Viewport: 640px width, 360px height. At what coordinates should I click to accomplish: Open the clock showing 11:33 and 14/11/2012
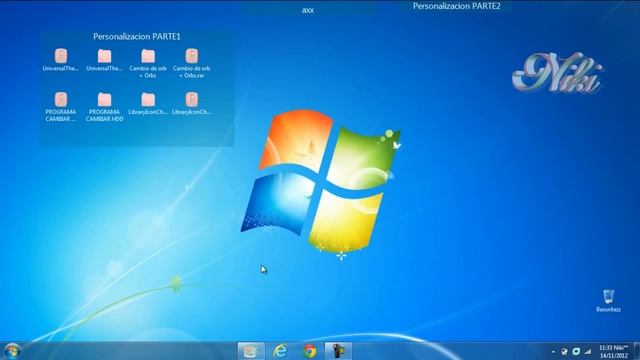[613, 351]
